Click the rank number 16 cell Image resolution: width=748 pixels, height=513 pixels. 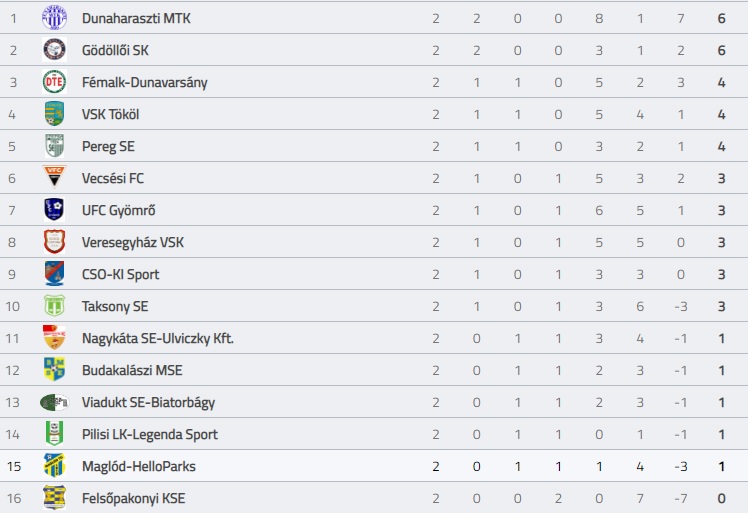tap(14, 498)
